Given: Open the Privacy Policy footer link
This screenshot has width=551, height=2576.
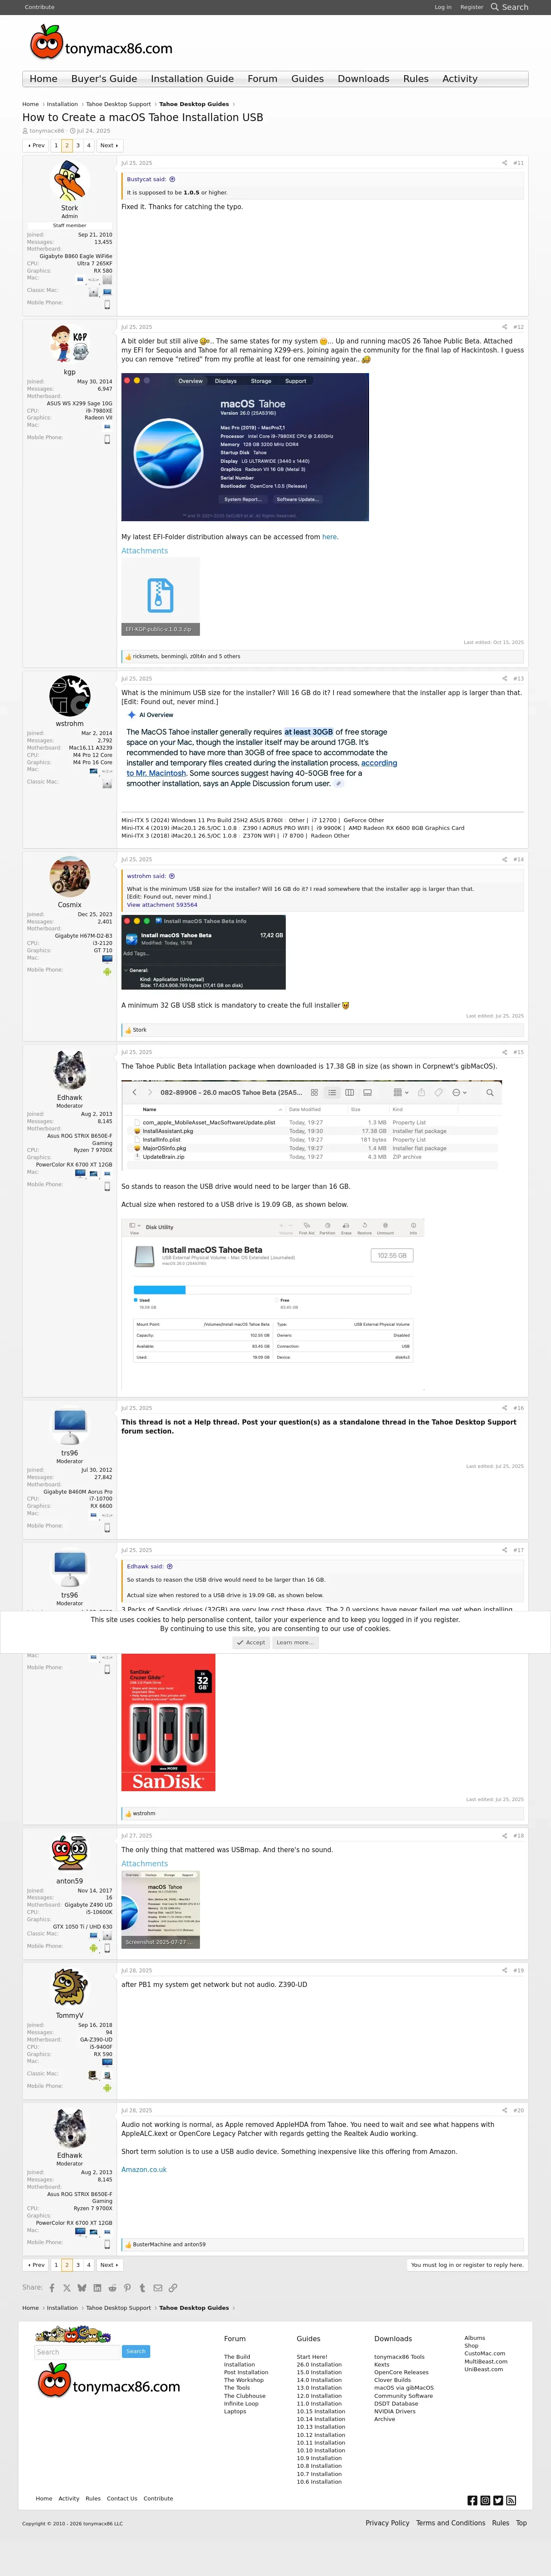Looking at the screenshot, I should (x=387, y=2523).
